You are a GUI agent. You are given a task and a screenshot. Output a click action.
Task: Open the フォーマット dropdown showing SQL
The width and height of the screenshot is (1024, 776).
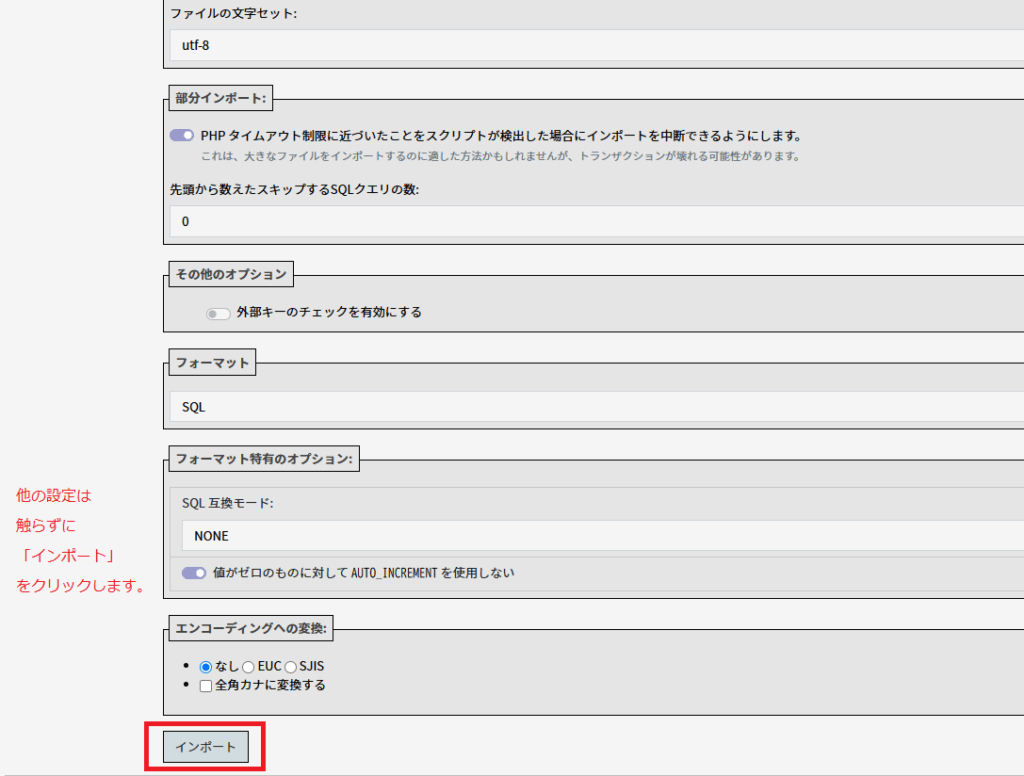coord(596,407)
